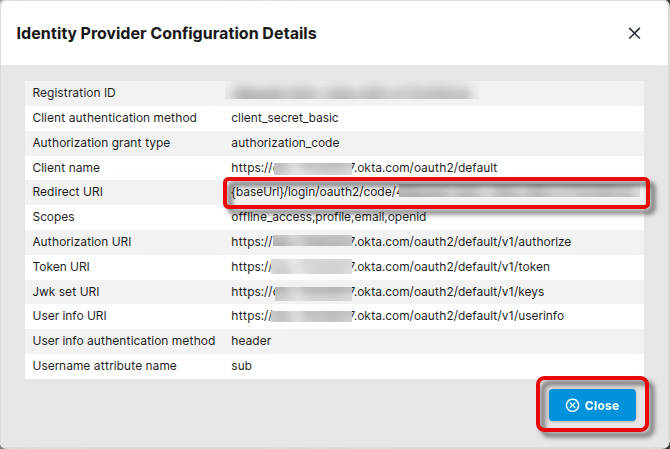Click the Redirect URI value text
670x449 pixels.
pos(430,192)
